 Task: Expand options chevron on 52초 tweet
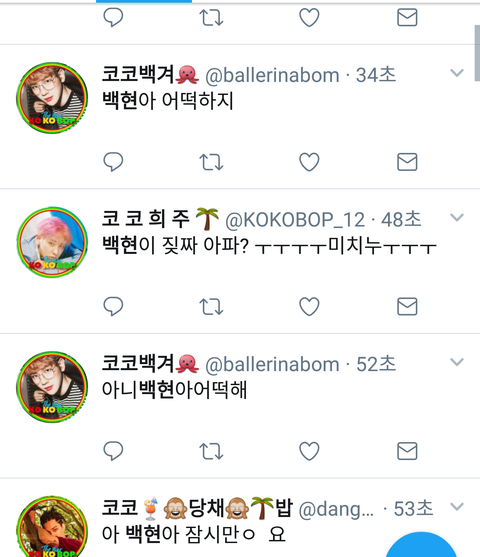tap(457, 362)
